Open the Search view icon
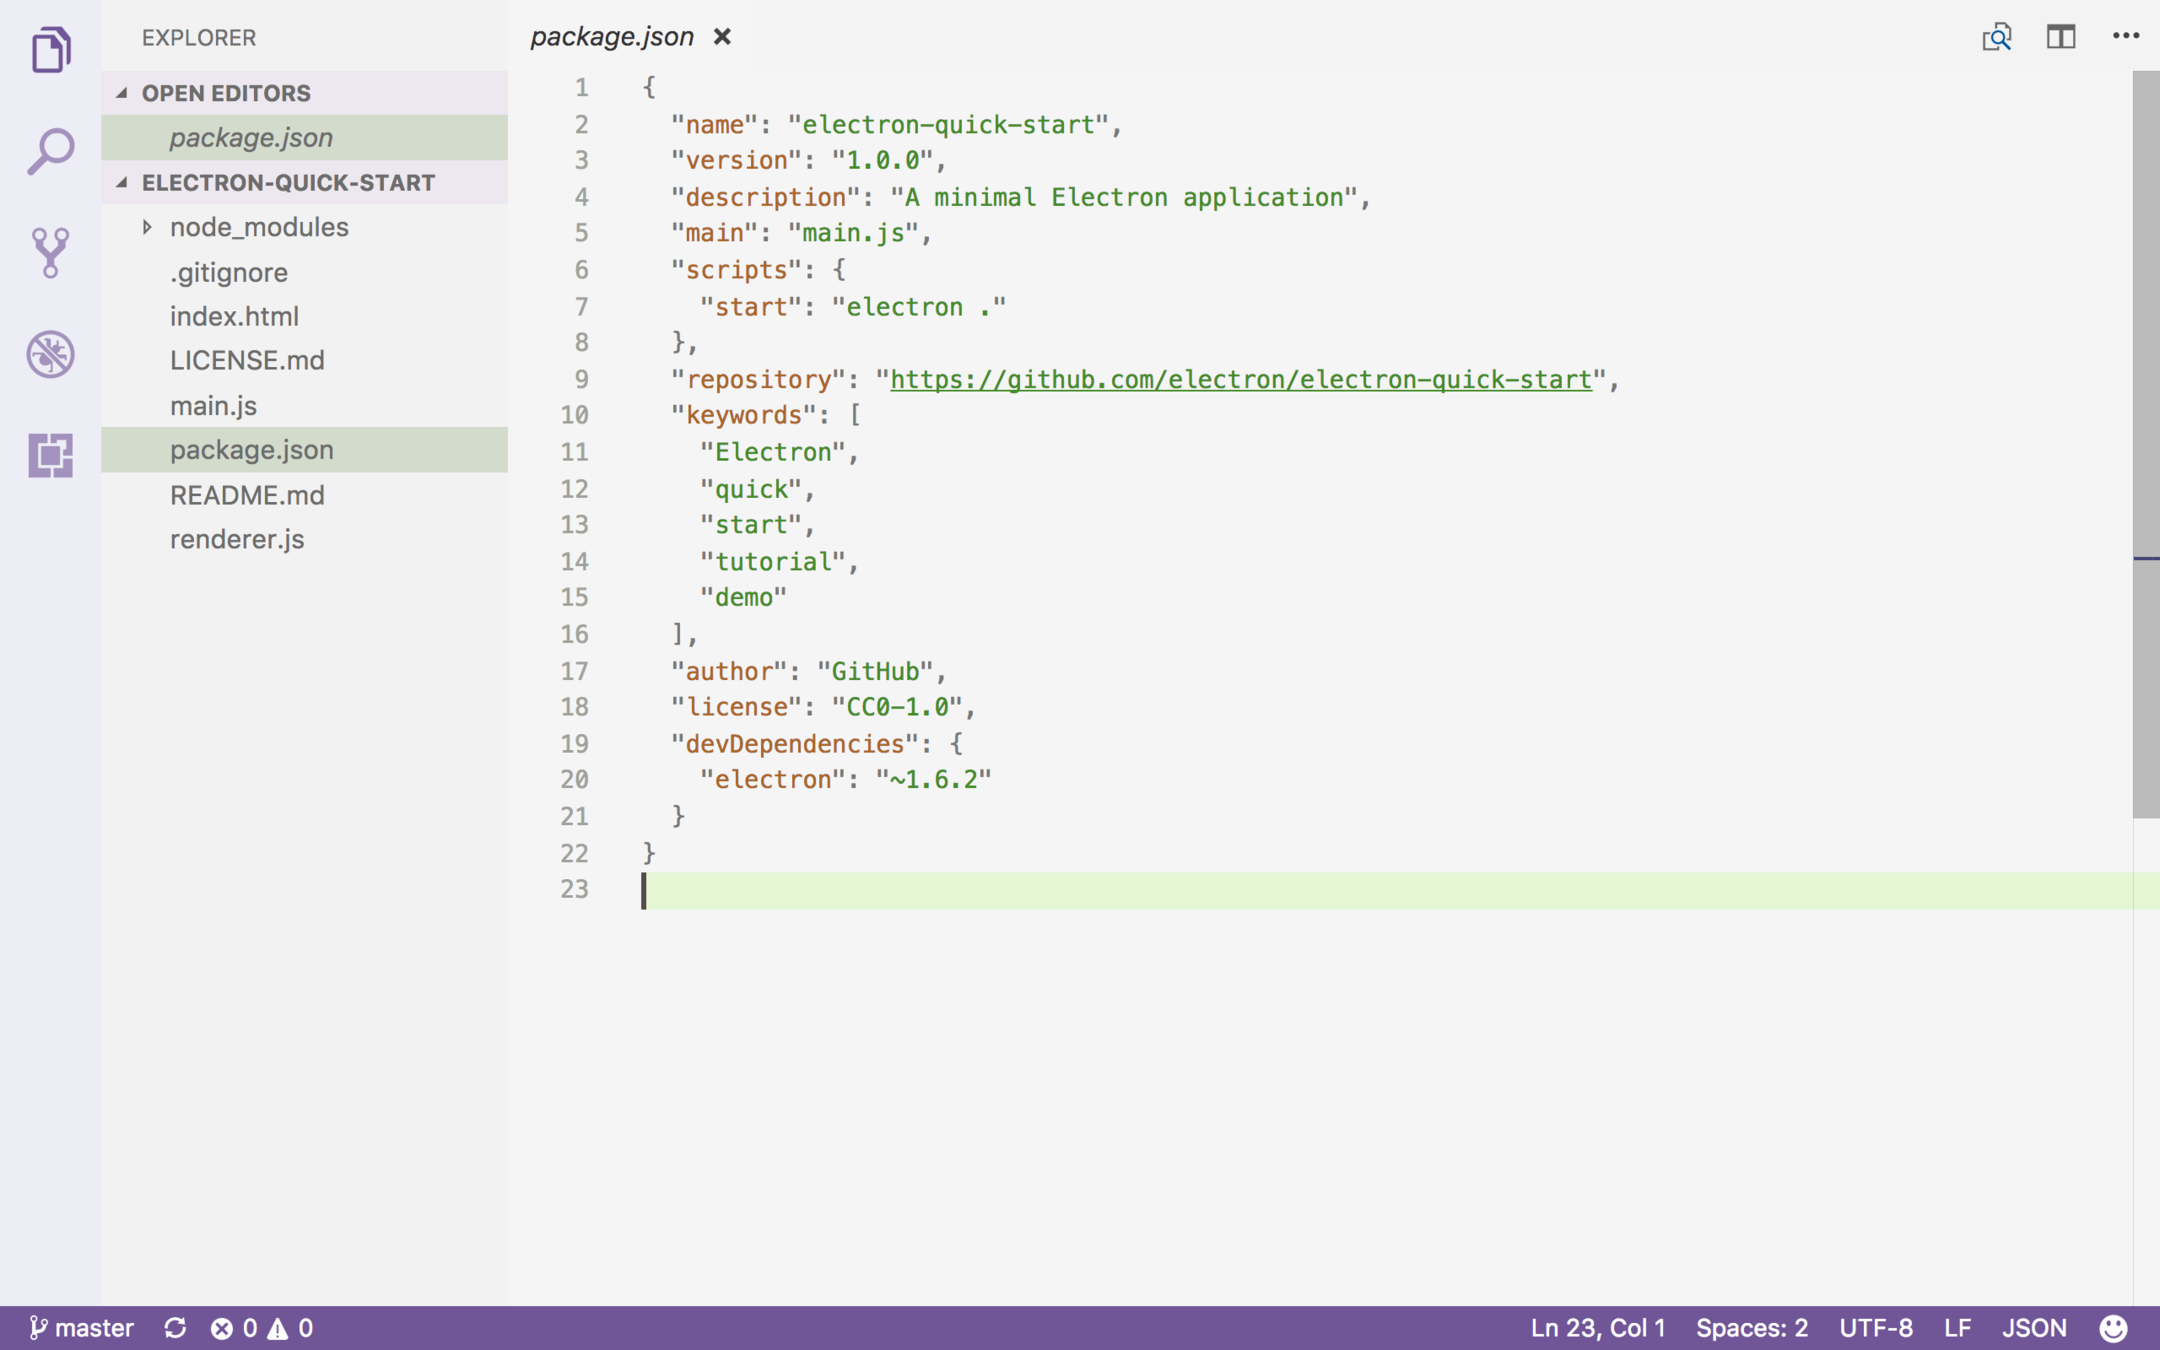The width and height of the screenshot is (2160, 1350). [x=50, y=151]
